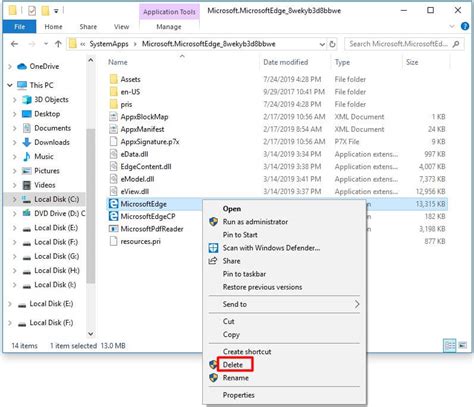Screen dimensions: 474x407
Task: Expand the Desktop tree node
Action: pos(14,114)
